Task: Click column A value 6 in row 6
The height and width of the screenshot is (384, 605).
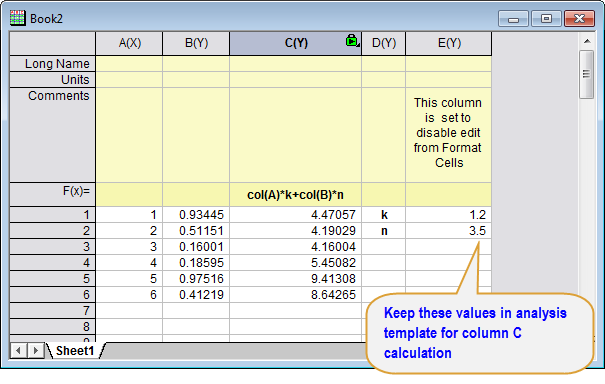Action: pos(129,295)
